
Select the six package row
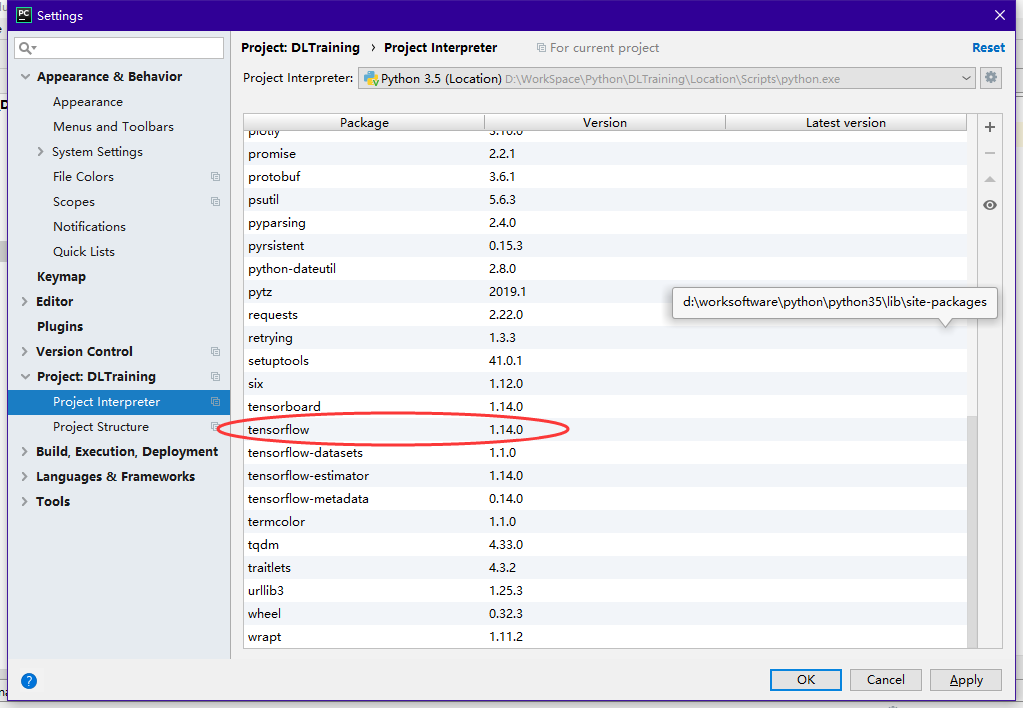605,384
